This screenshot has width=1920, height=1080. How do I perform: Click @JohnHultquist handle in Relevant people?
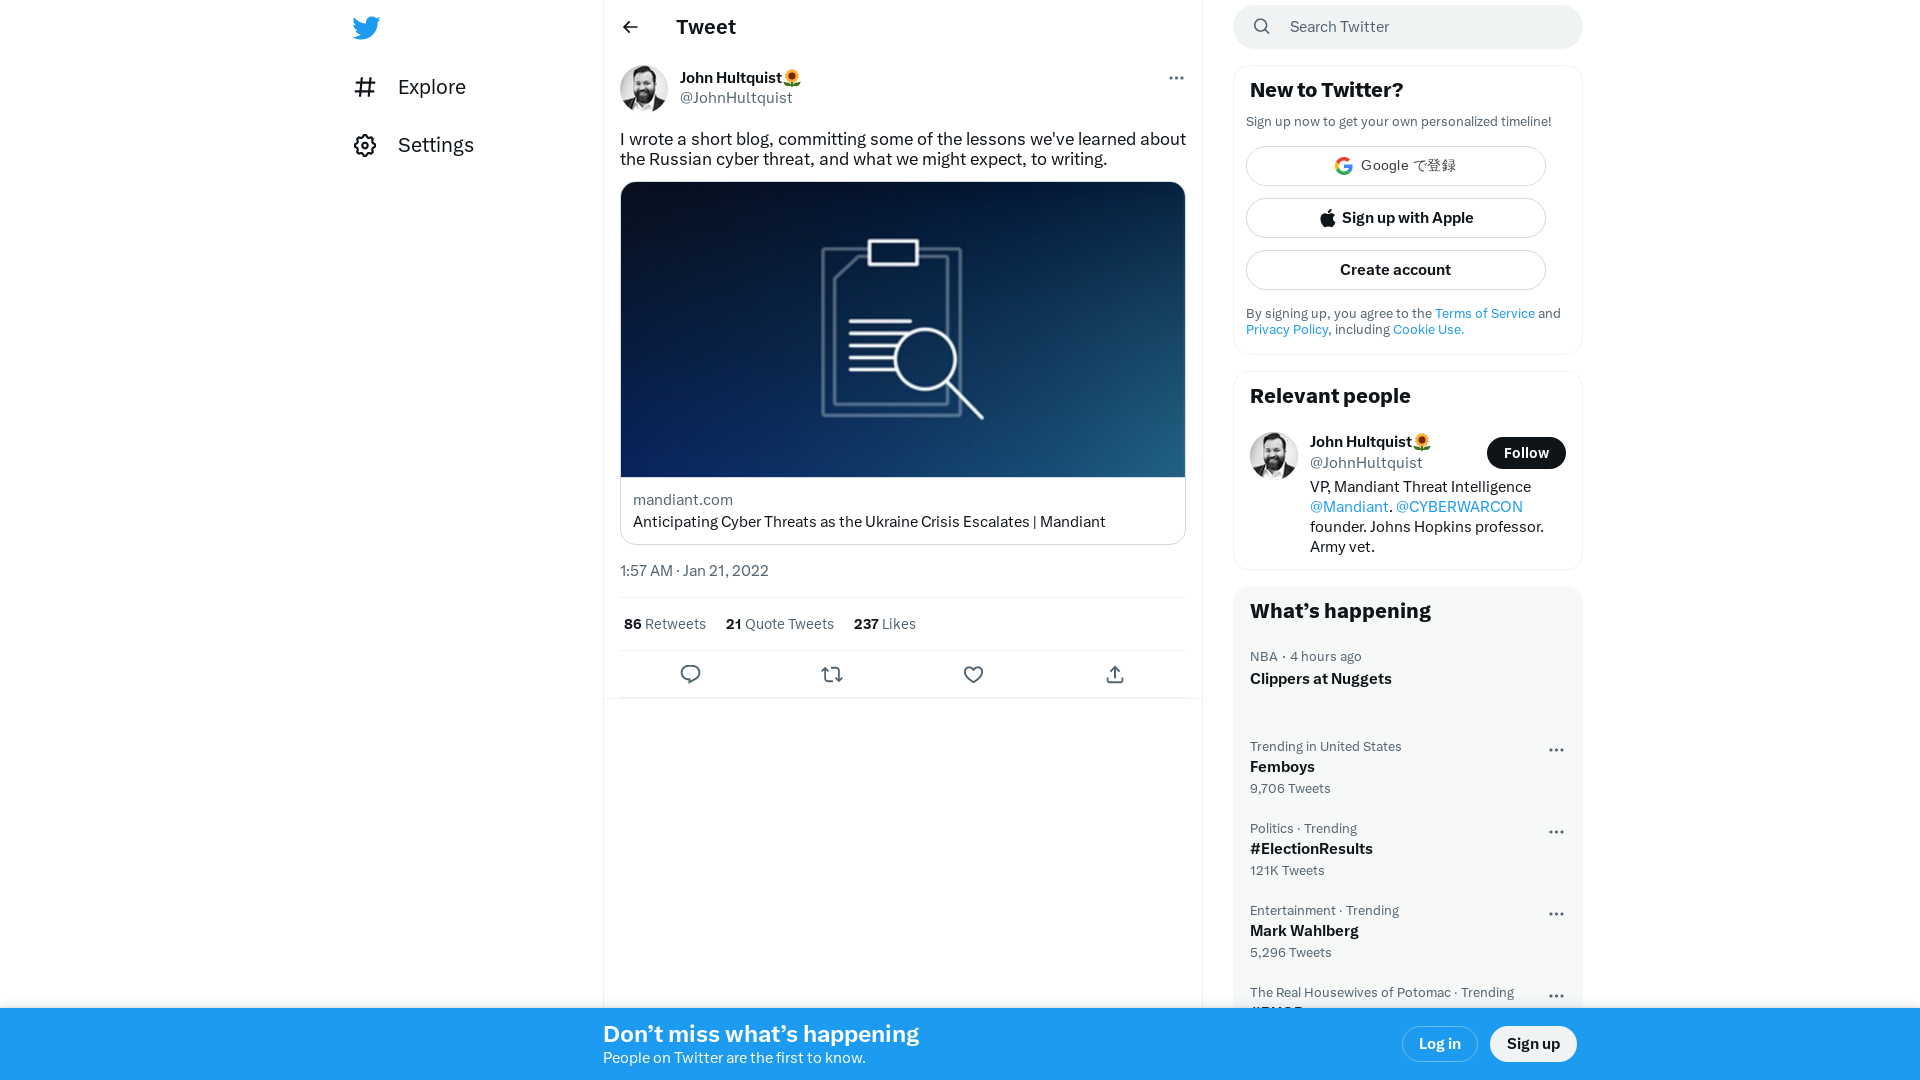point(1366,463)
